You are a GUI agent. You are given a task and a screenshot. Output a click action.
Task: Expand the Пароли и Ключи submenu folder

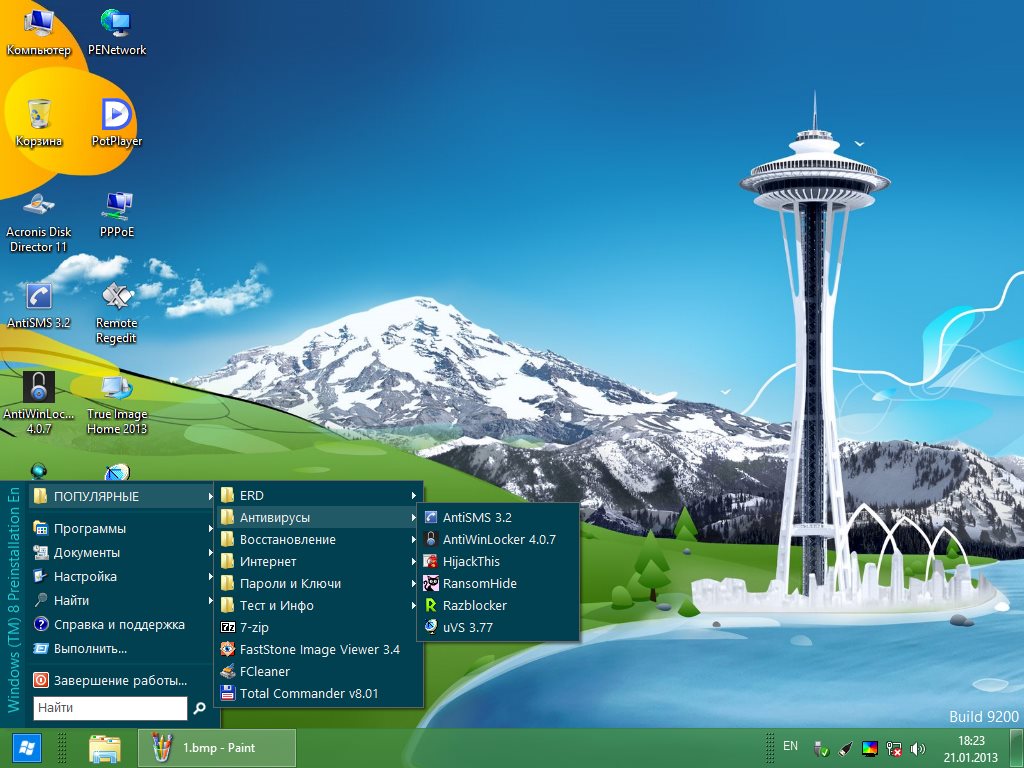(x=319, y=584)
